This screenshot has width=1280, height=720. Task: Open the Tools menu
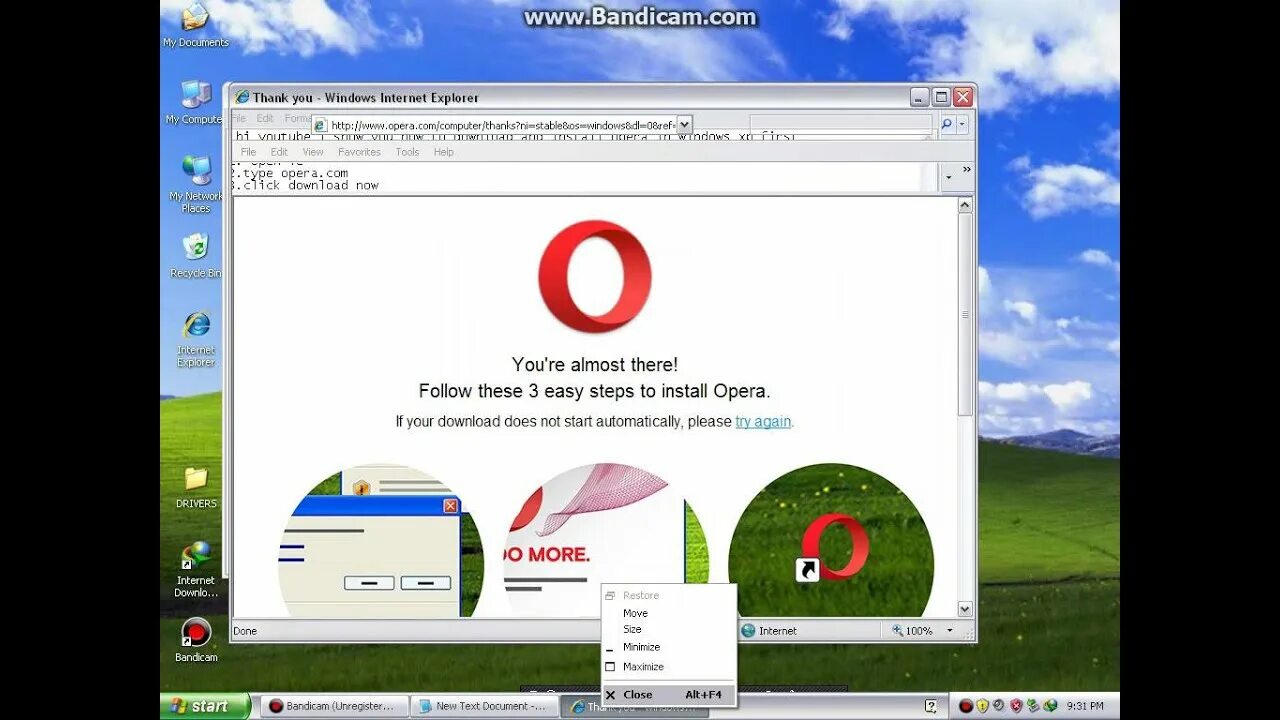[x=407, y=152]
